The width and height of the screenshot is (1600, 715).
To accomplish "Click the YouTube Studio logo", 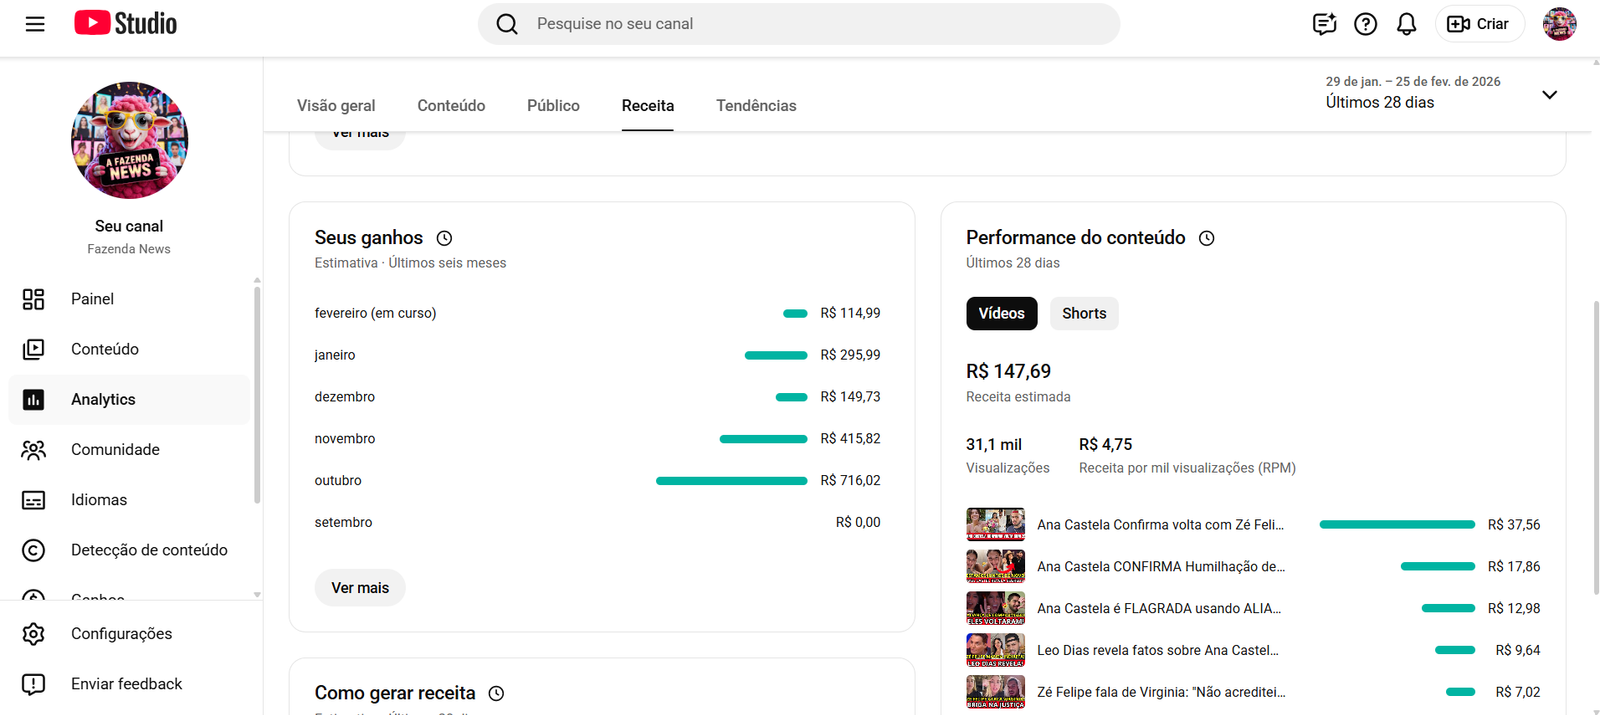I will [x=126, y=24].
